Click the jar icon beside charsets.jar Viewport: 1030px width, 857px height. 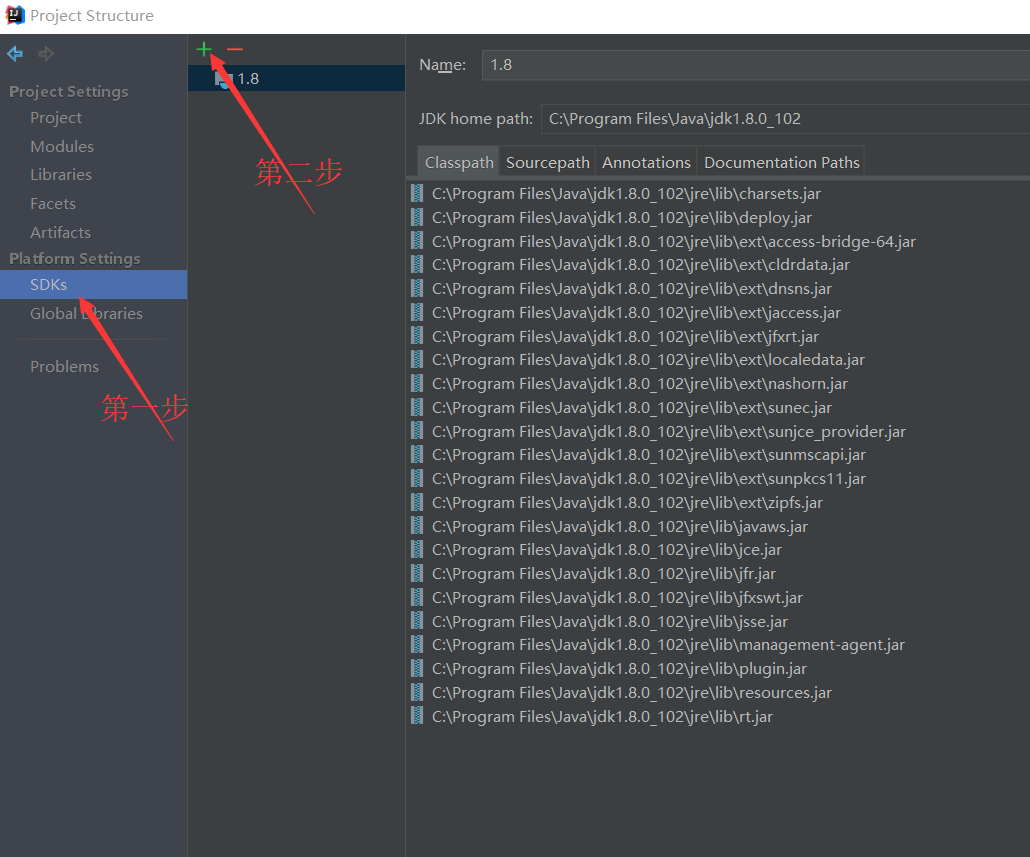point(417,193)
